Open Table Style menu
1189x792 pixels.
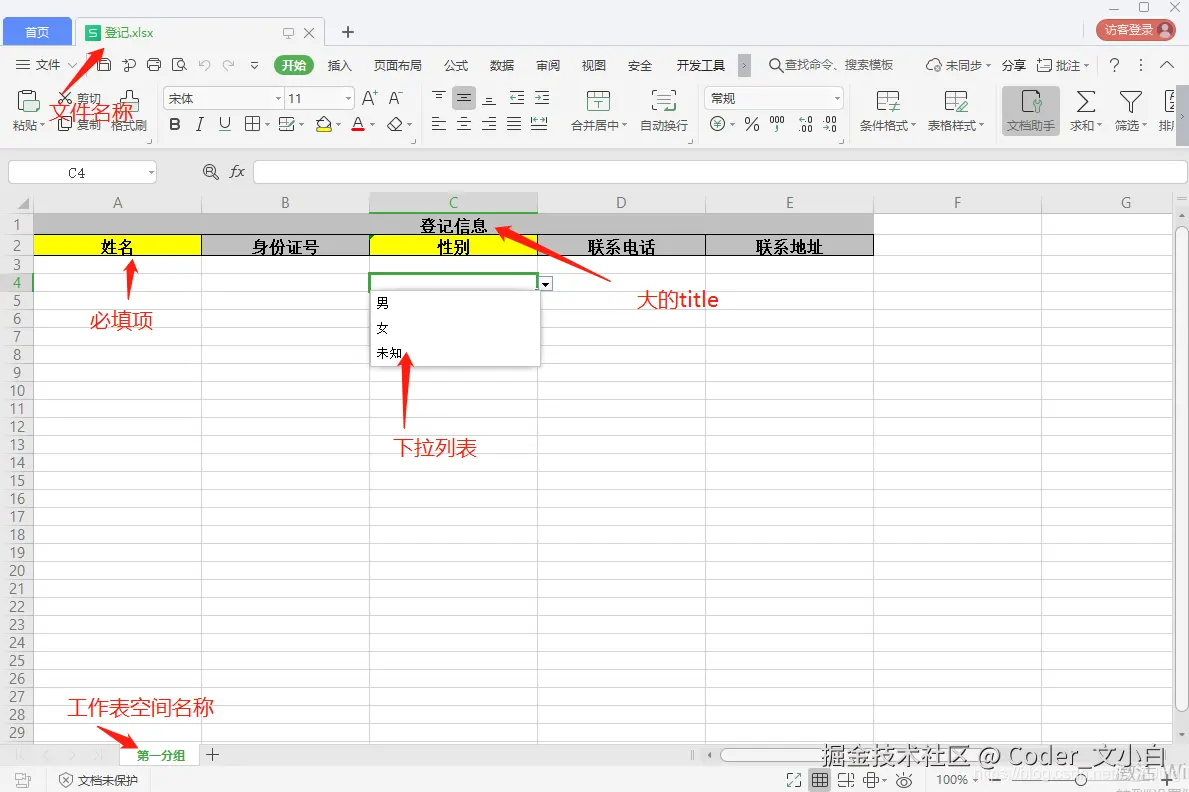(955, 111)
